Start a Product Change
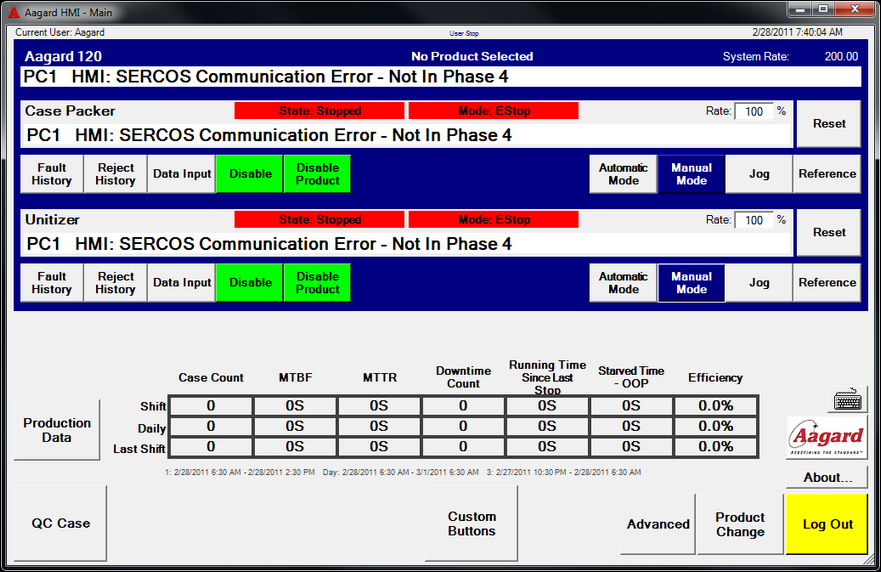881x572 pixels. [740, 524]
